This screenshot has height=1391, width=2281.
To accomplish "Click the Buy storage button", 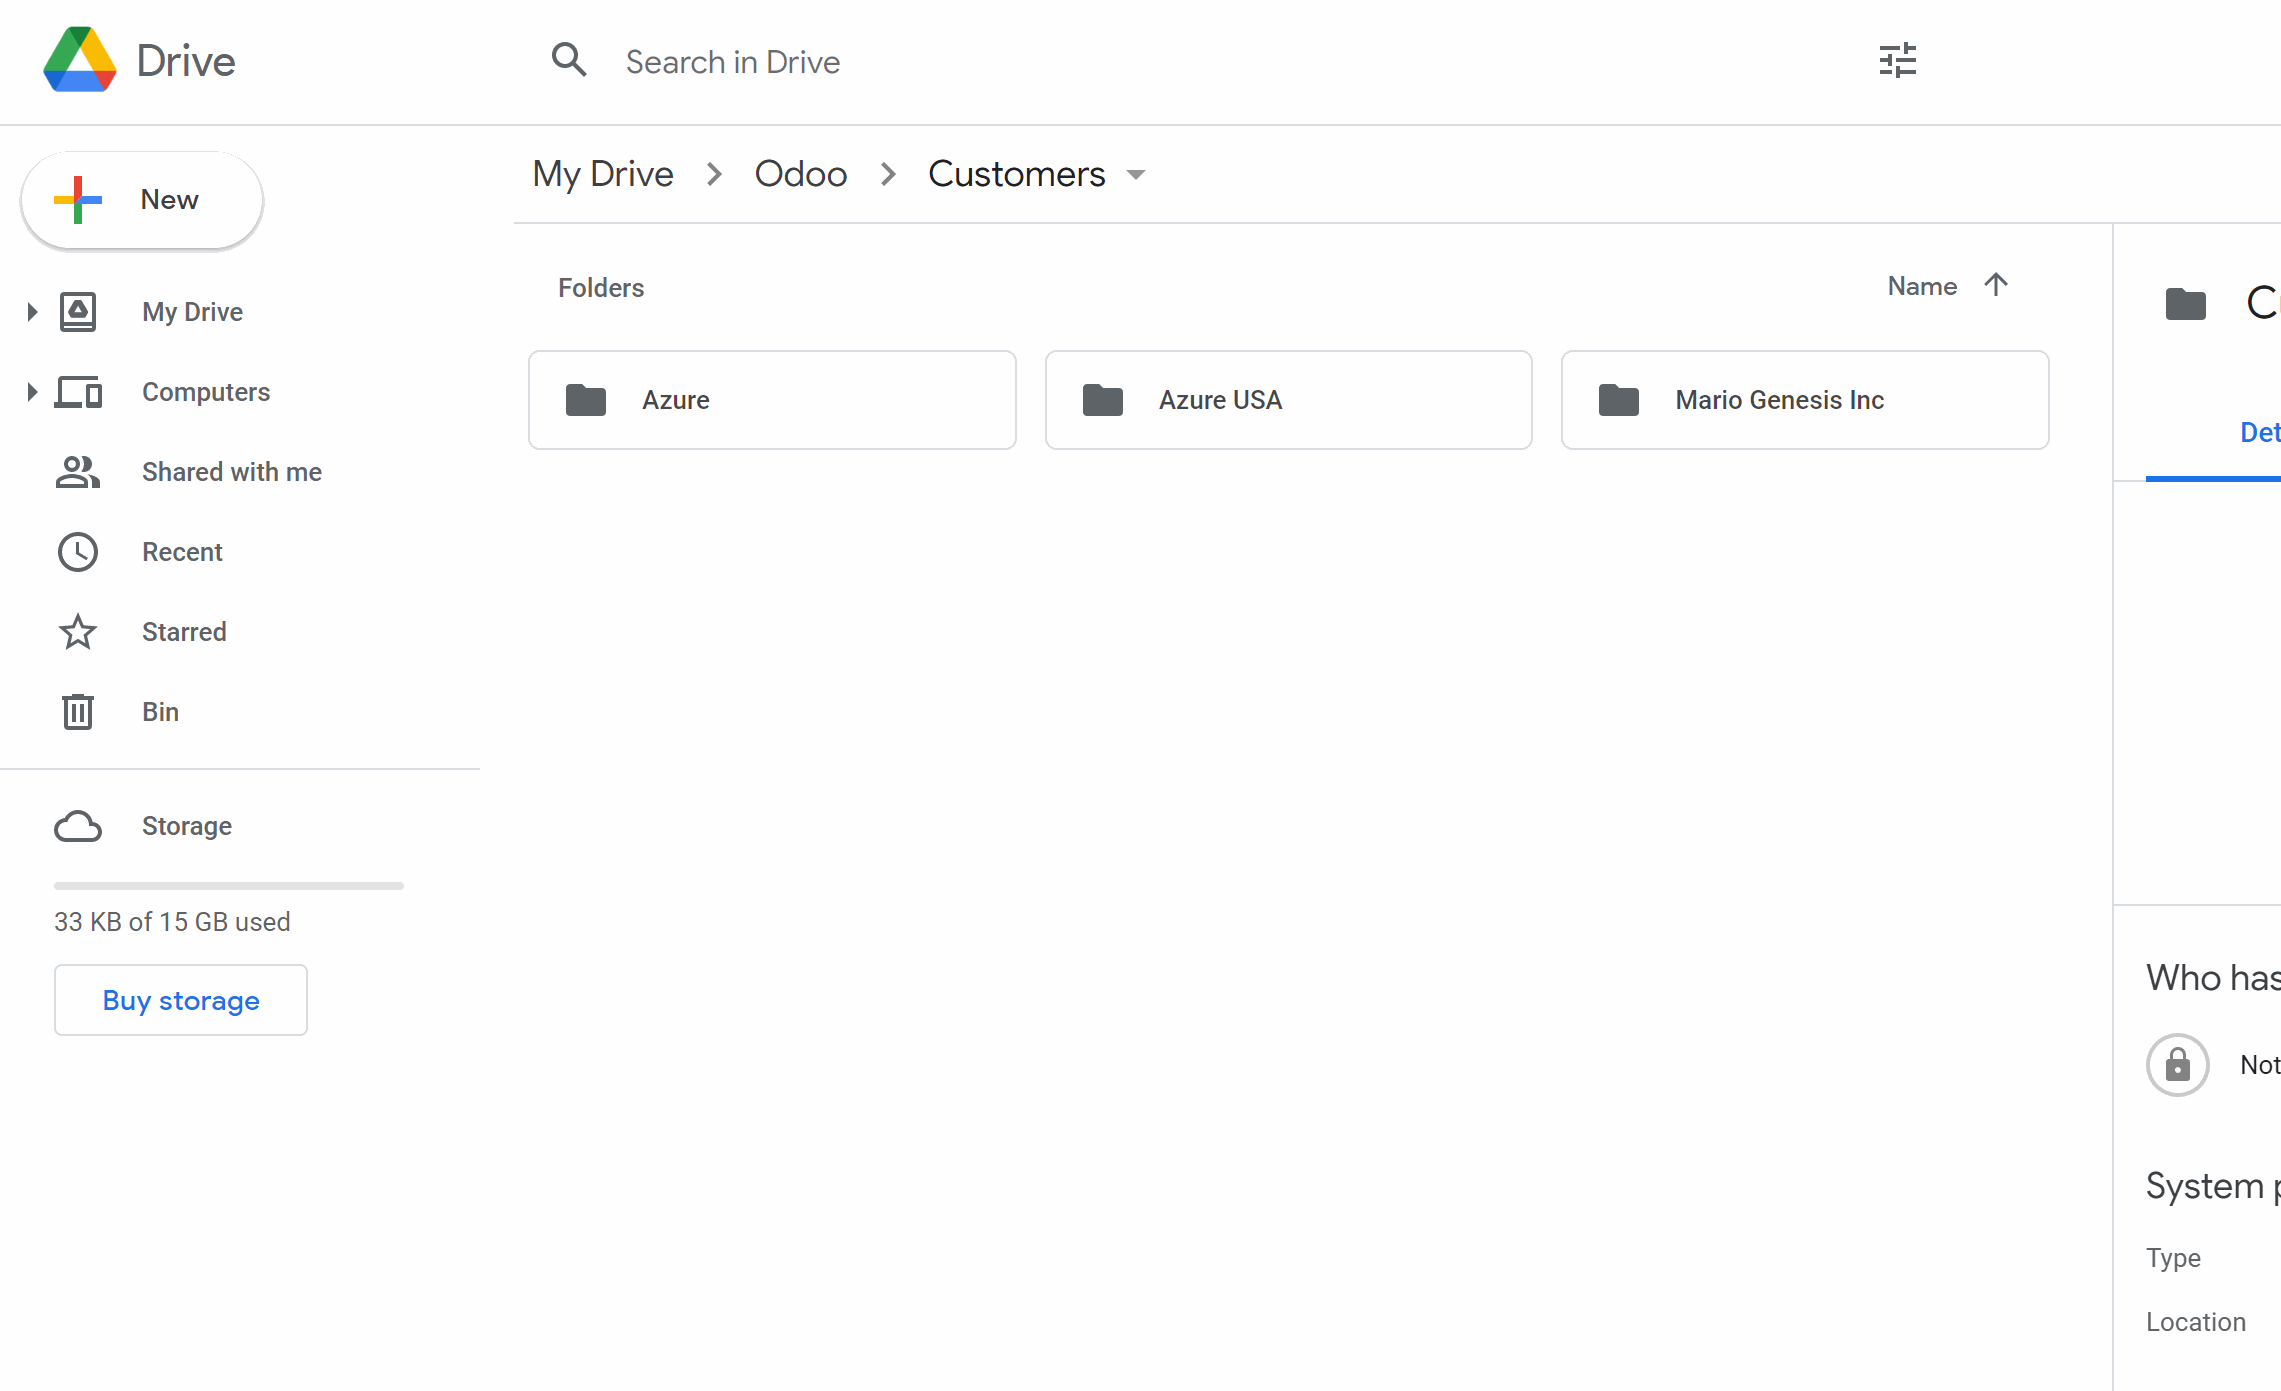I will point(181,1000).
